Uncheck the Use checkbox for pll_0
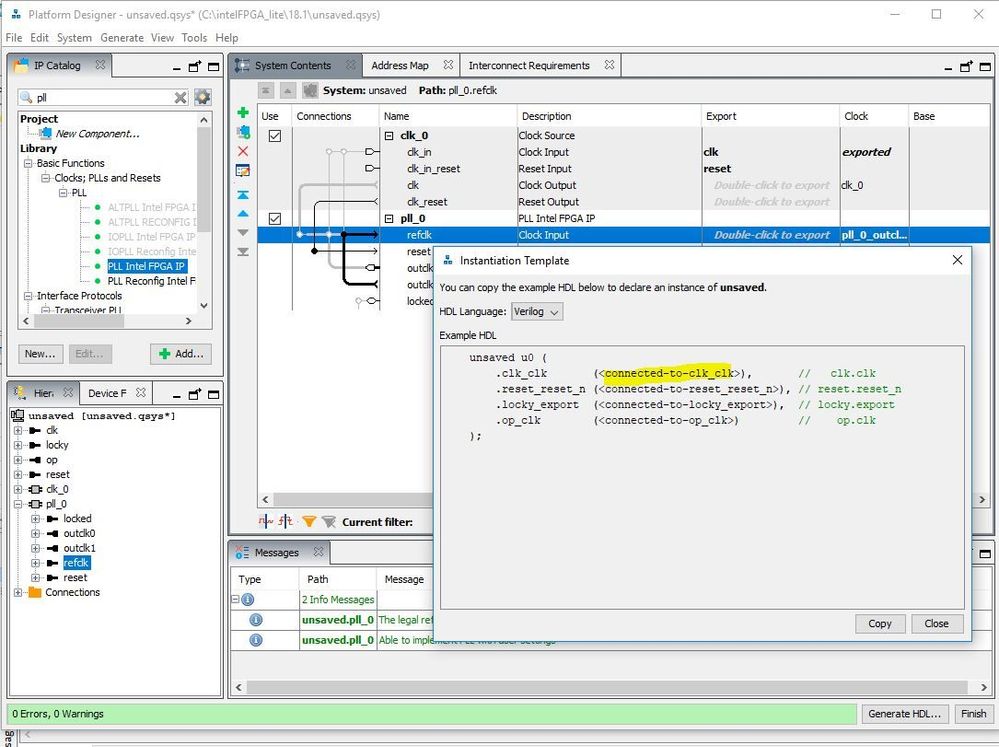Screen dimensions: 999x747 point(275,219)
